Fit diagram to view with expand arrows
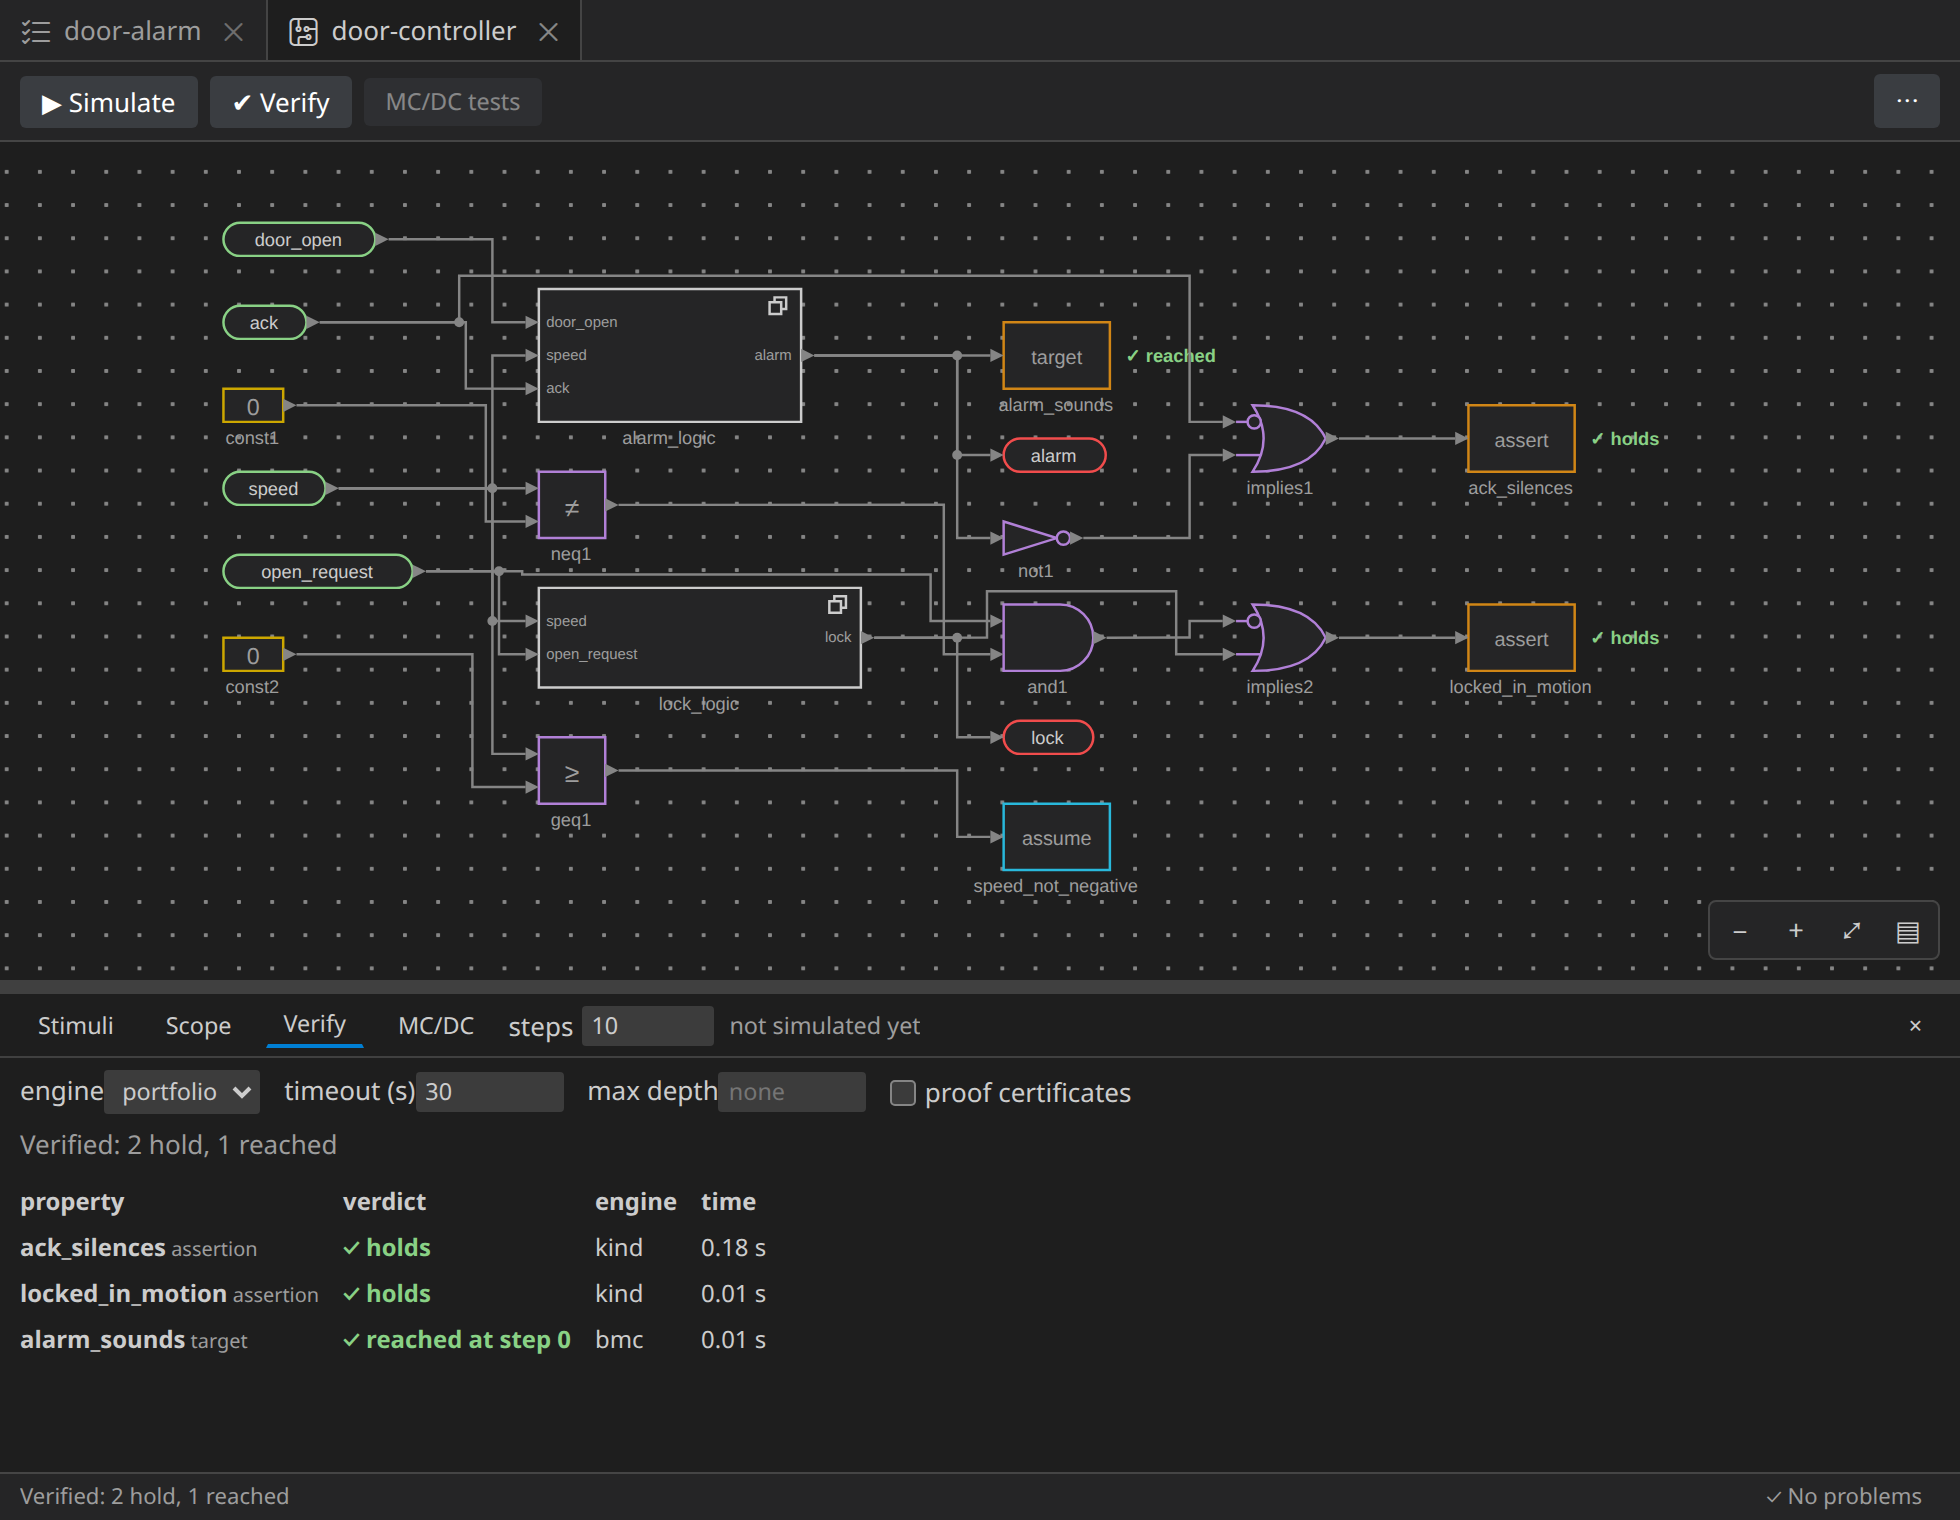 tap(1852, 931)
